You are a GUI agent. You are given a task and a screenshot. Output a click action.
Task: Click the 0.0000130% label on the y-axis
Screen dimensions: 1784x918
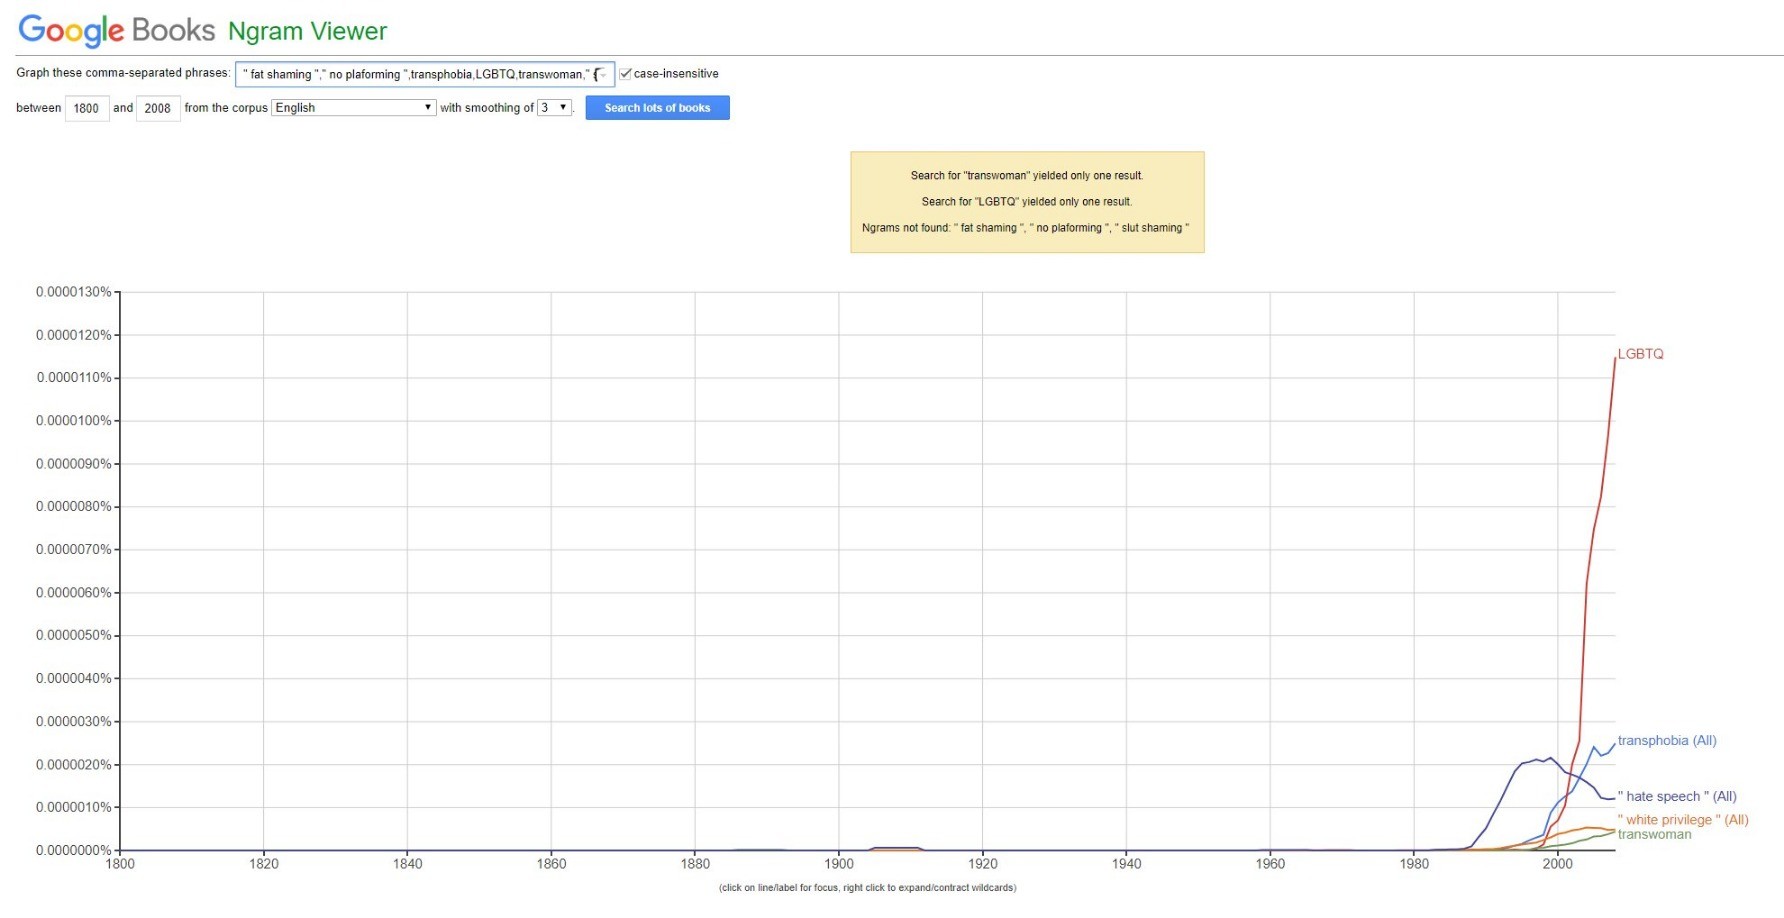point(73,292)
